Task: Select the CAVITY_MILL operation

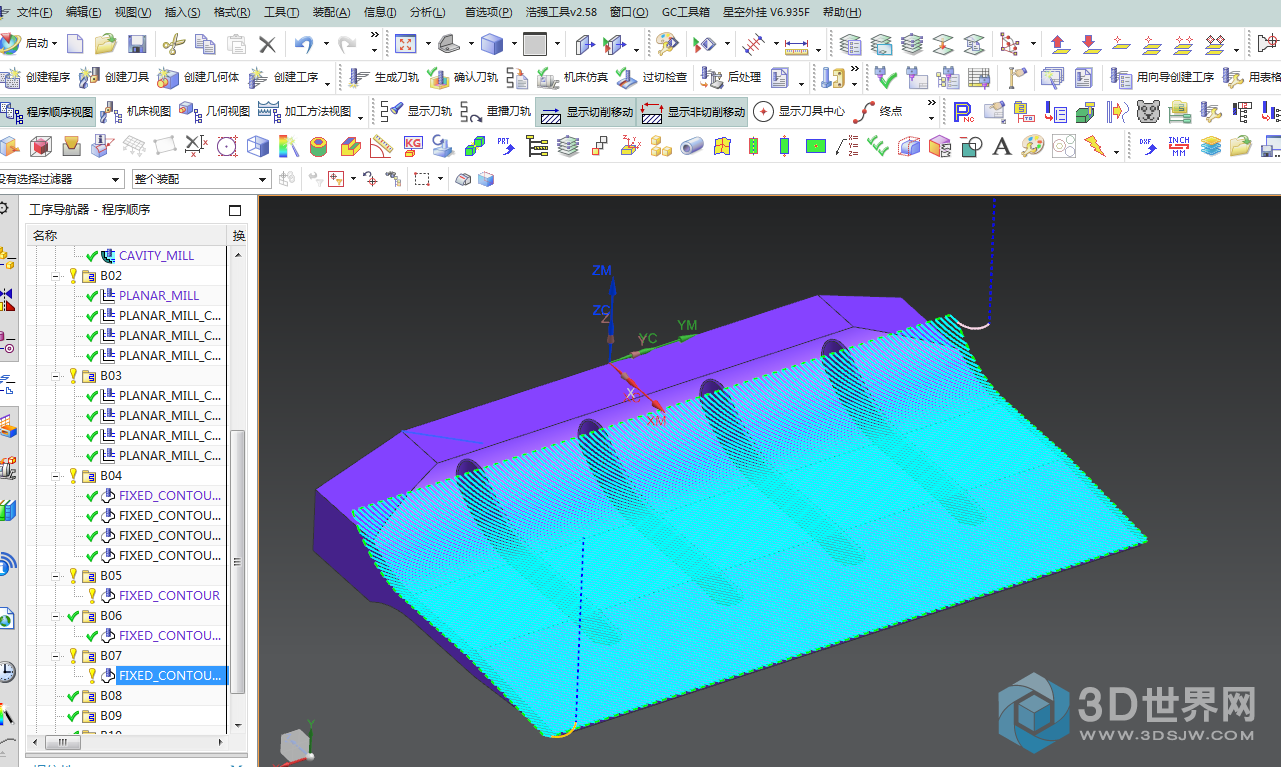Action: pyautogui.click(x=156, y=256)
